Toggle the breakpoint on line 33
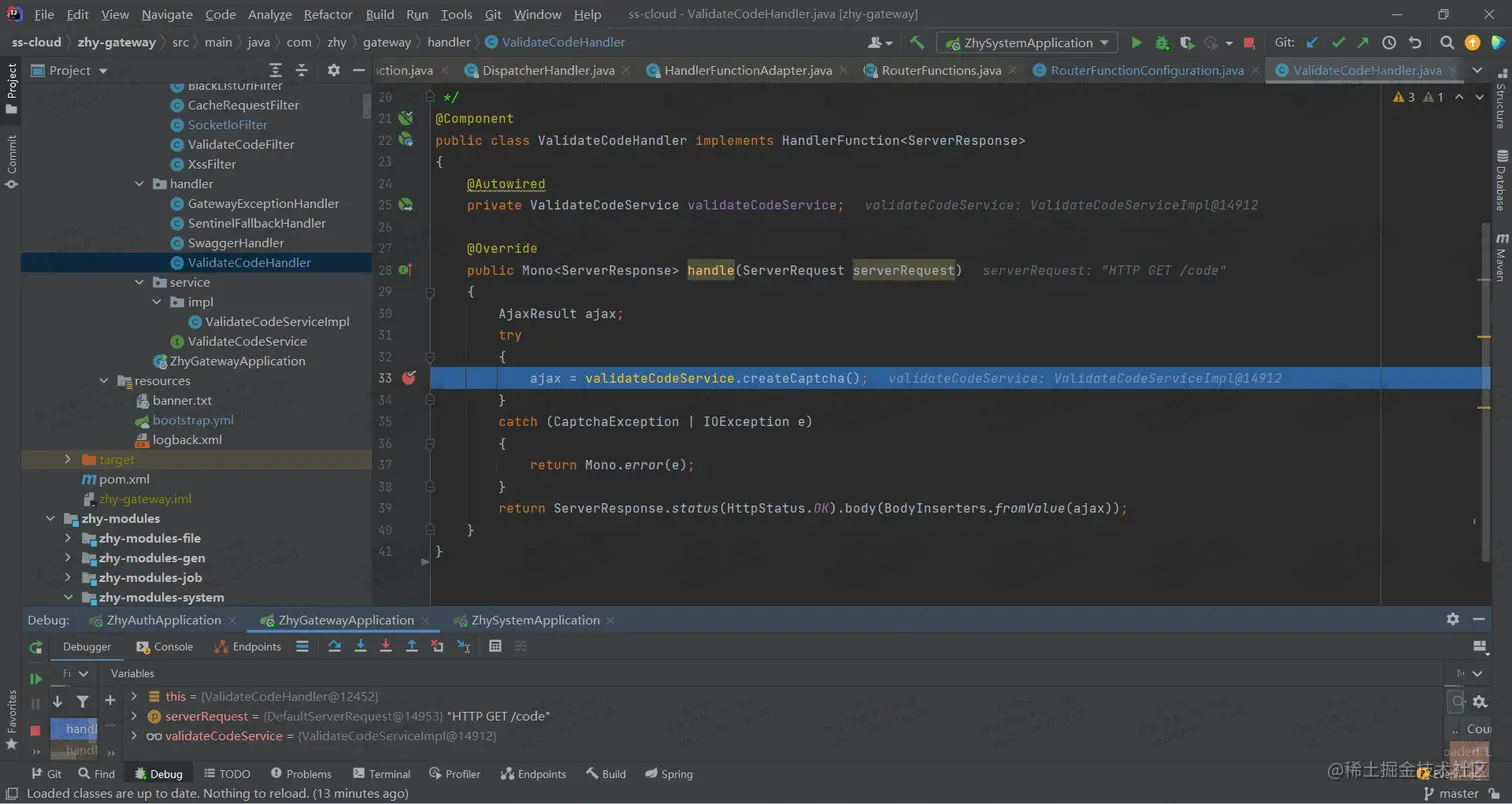 [408, 378]
